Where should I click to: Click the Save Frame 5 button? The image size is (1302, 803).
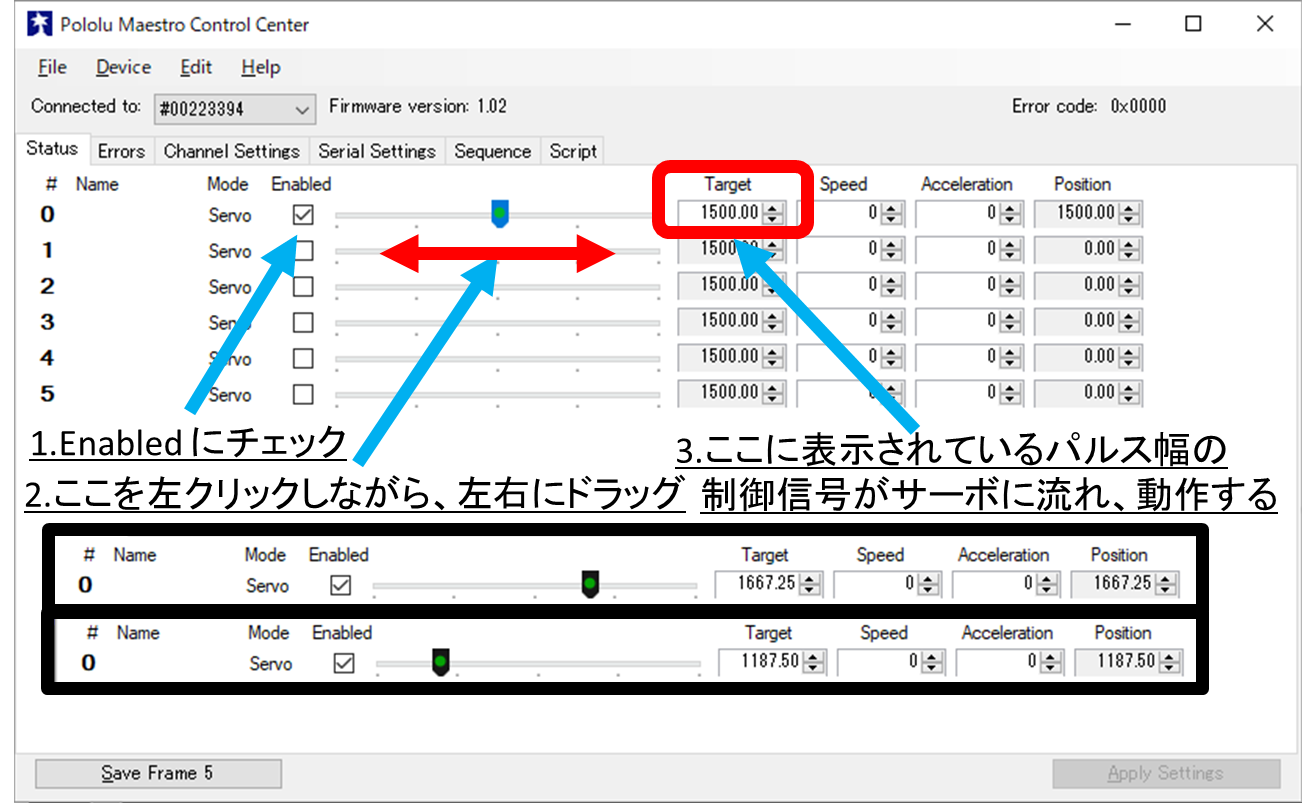coord(158,773)
